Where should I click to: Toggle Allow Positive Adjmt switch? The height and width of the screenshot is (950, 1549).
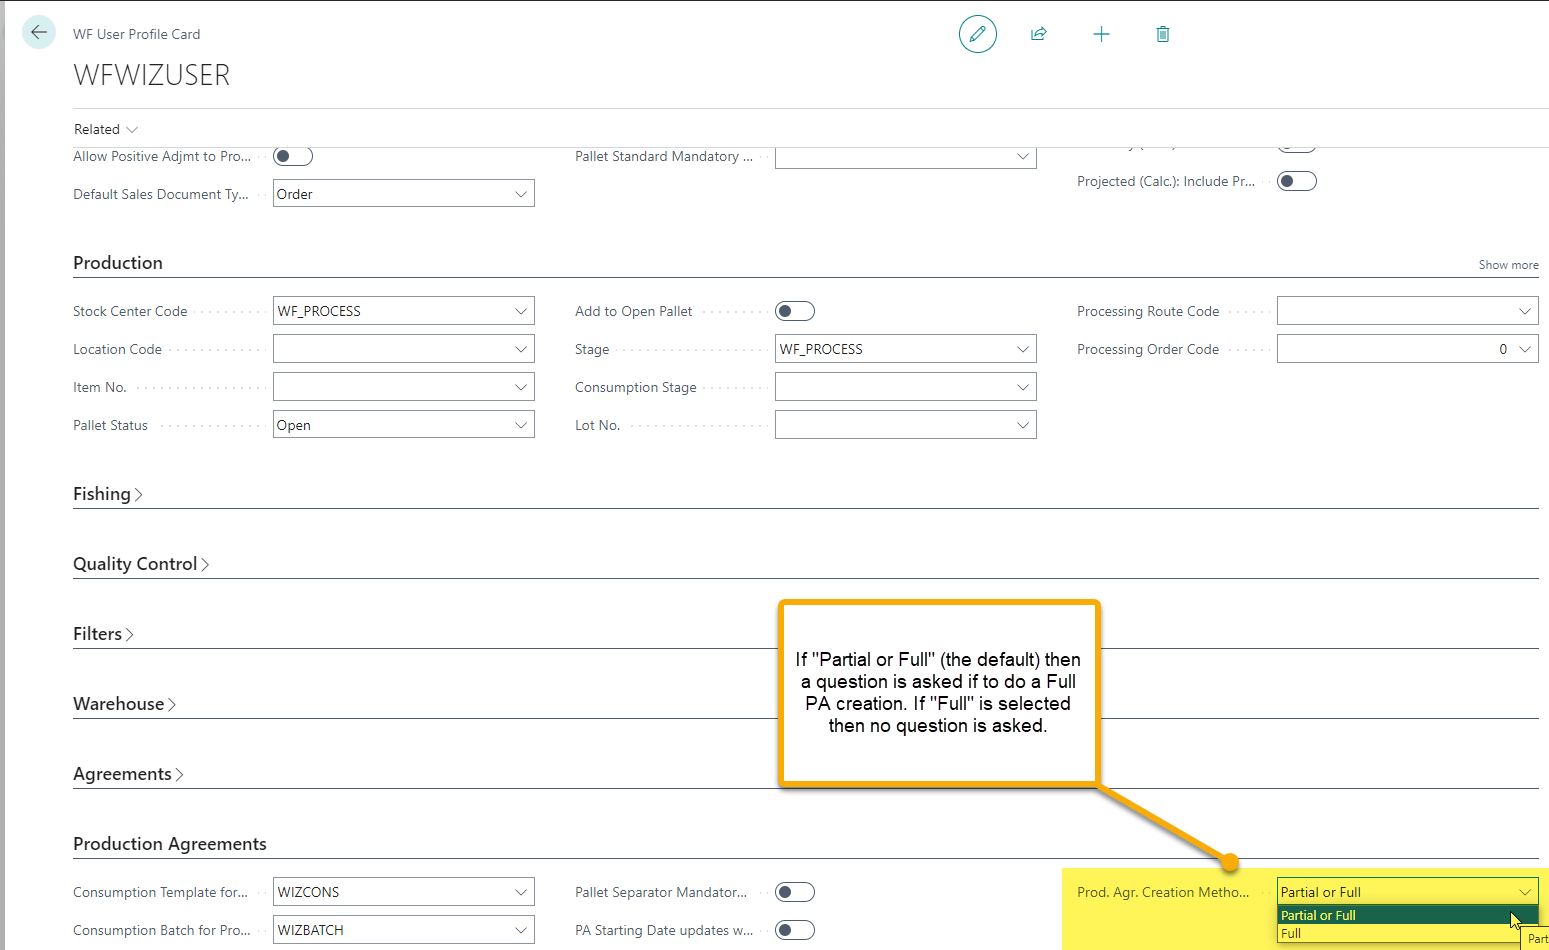292,156
